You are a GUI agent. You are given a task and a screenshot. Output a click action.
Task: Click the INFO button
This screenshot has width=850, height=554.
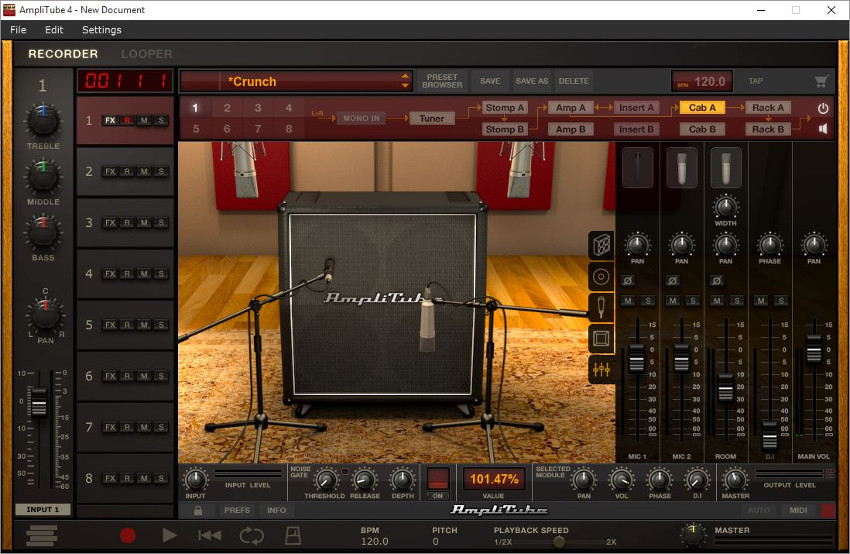pyautogui.click(x=276, y=510)
